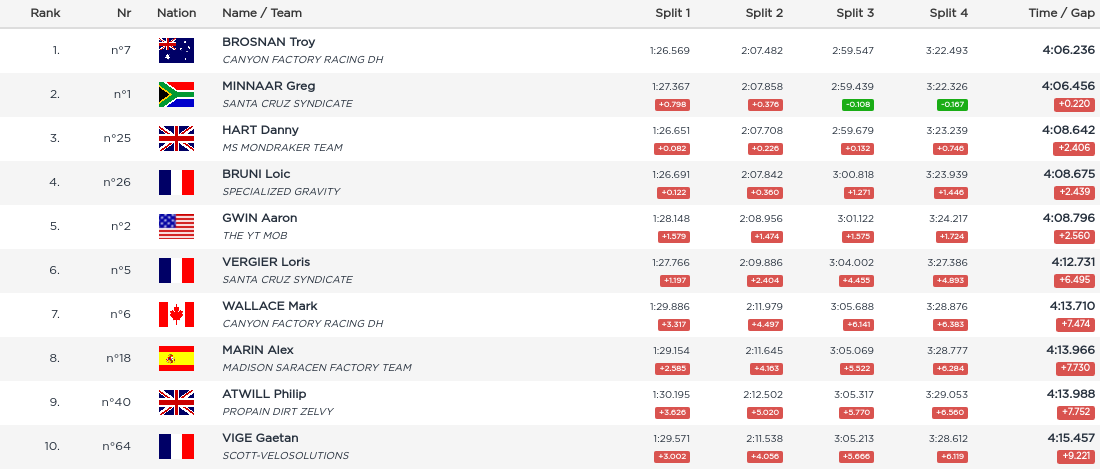Click the Spanish flag for Marin Alex

click(x=176, y=358)
